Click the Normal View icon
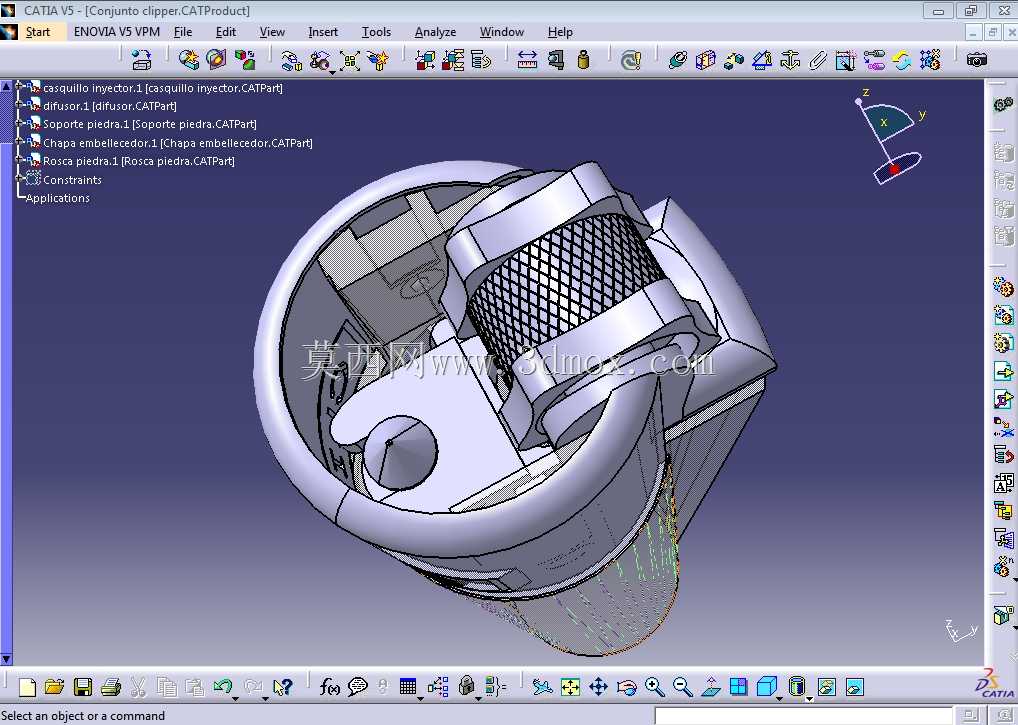 tap(711, 687)
